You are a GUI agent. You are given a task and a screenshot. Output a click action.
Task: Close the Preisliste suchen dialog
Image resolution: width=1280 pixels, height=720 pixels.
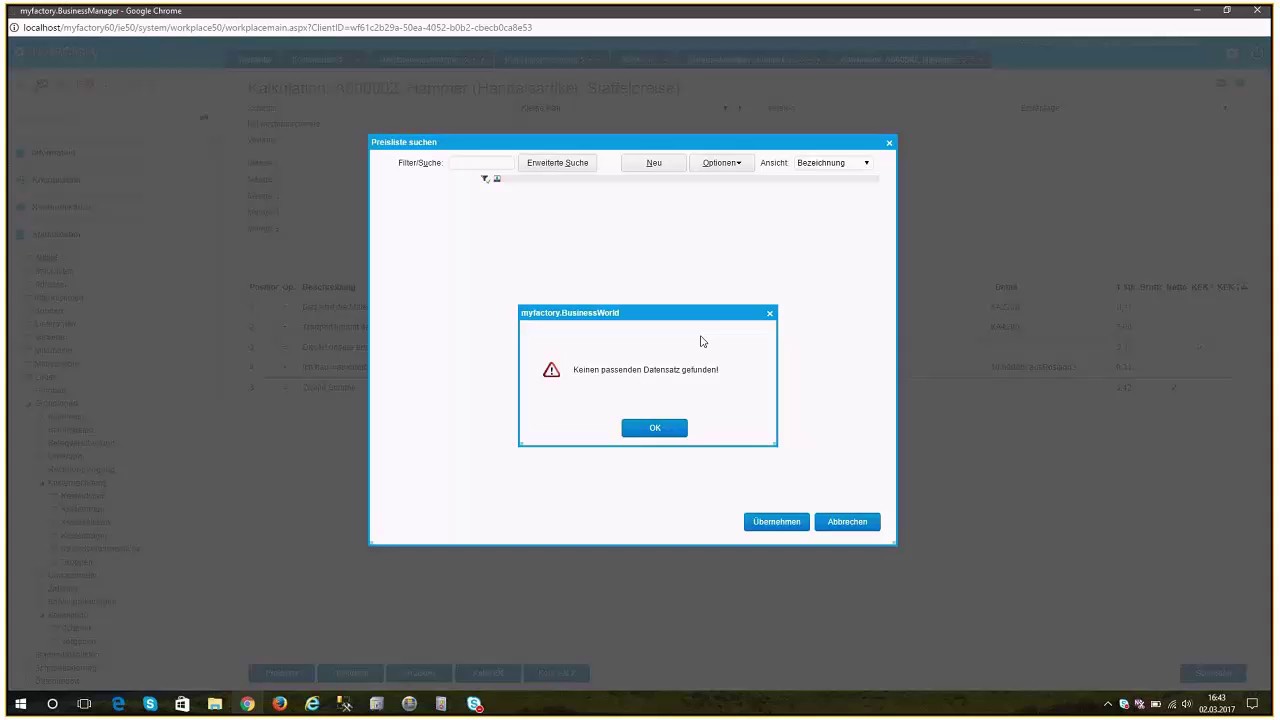click(889, 143)
